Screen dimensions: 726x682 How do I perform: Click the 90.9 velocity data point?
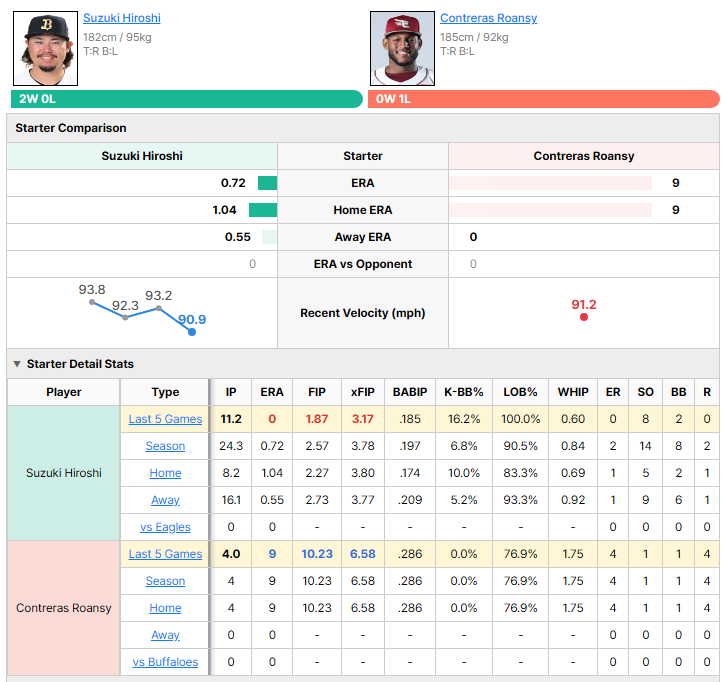pyautogui.click(x=192, y=332)
